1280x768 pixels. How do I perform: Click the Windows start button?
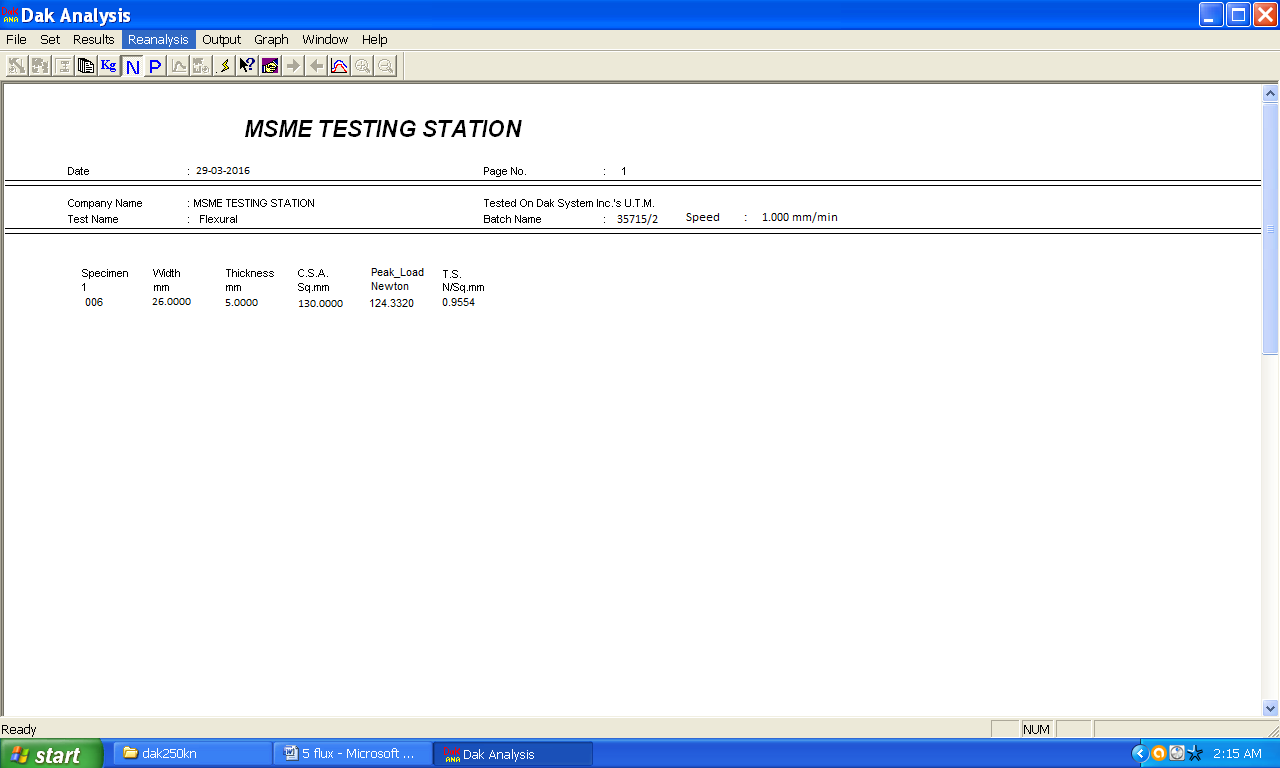pos(51,754)
